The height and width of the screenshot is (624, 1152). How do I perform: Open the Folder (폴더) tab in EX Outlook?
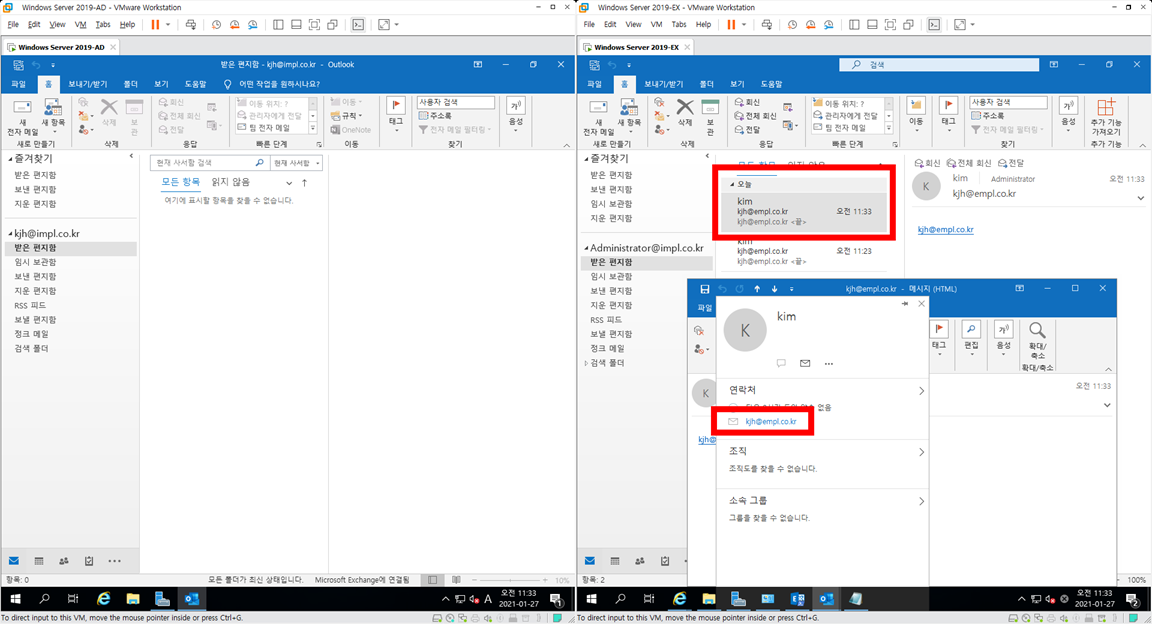[x=706, y=85]
